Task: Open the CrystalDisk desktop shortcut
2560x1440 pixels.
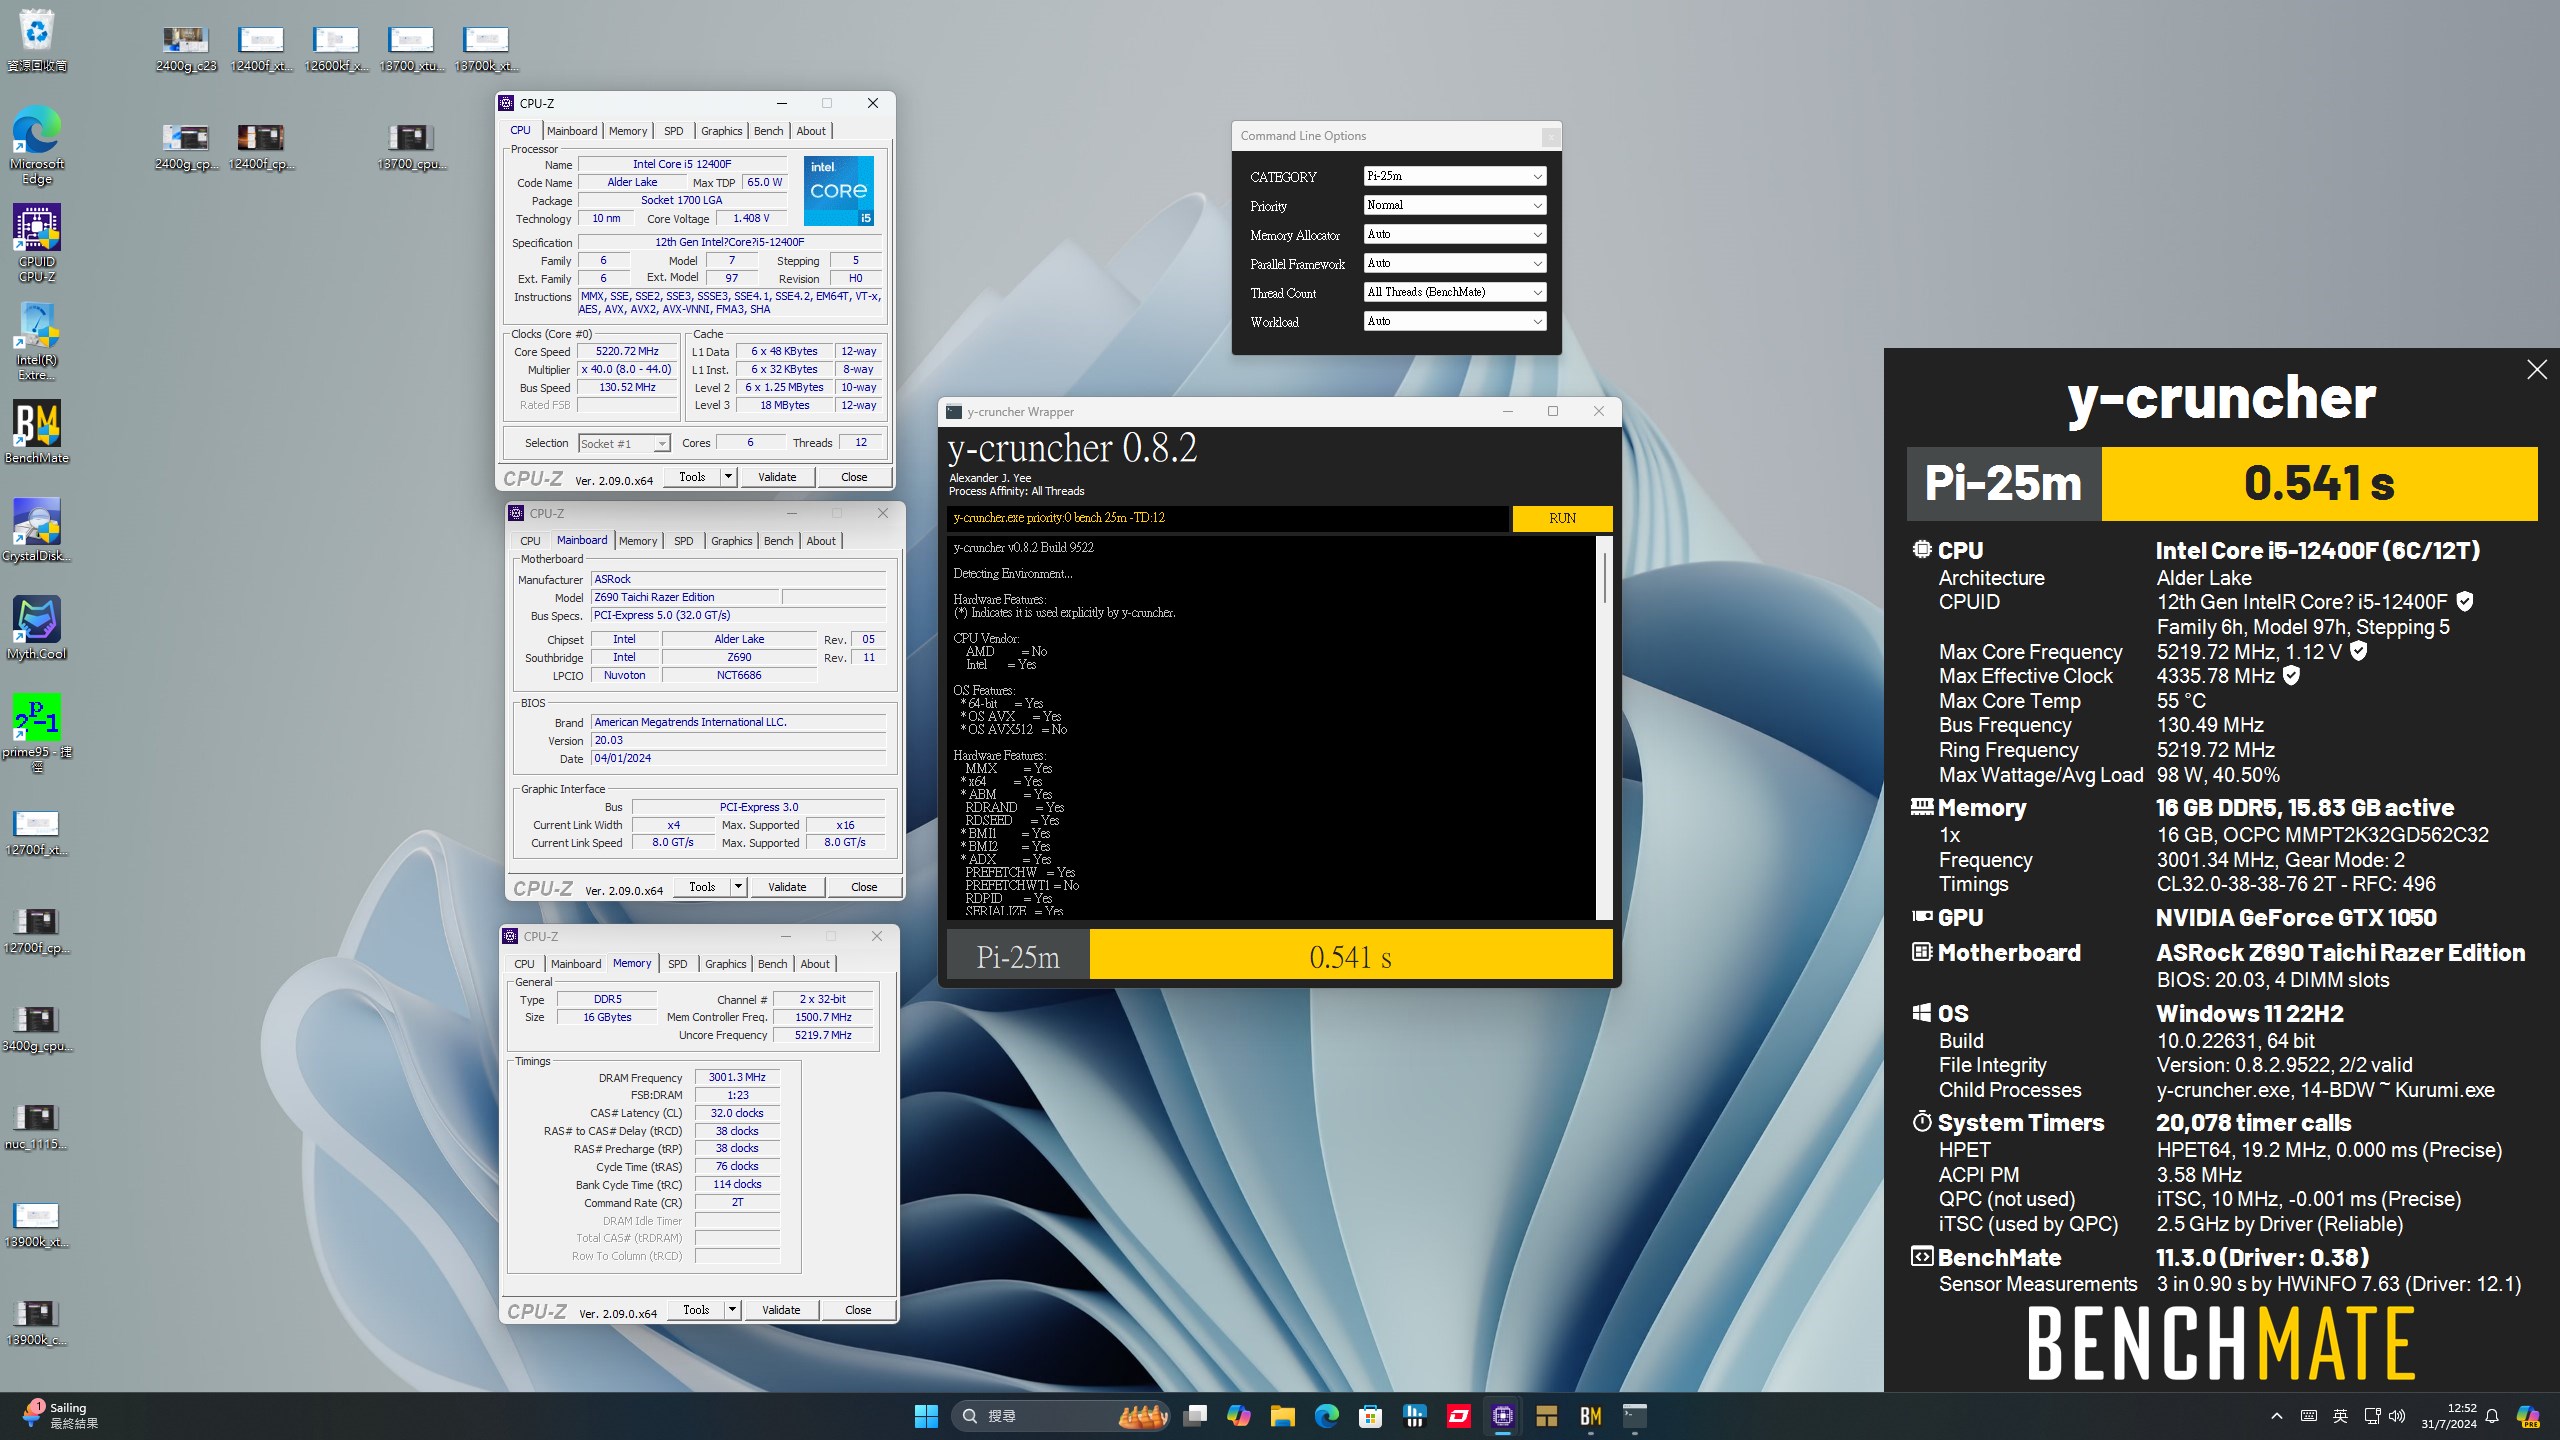Action: coord(37,530)
